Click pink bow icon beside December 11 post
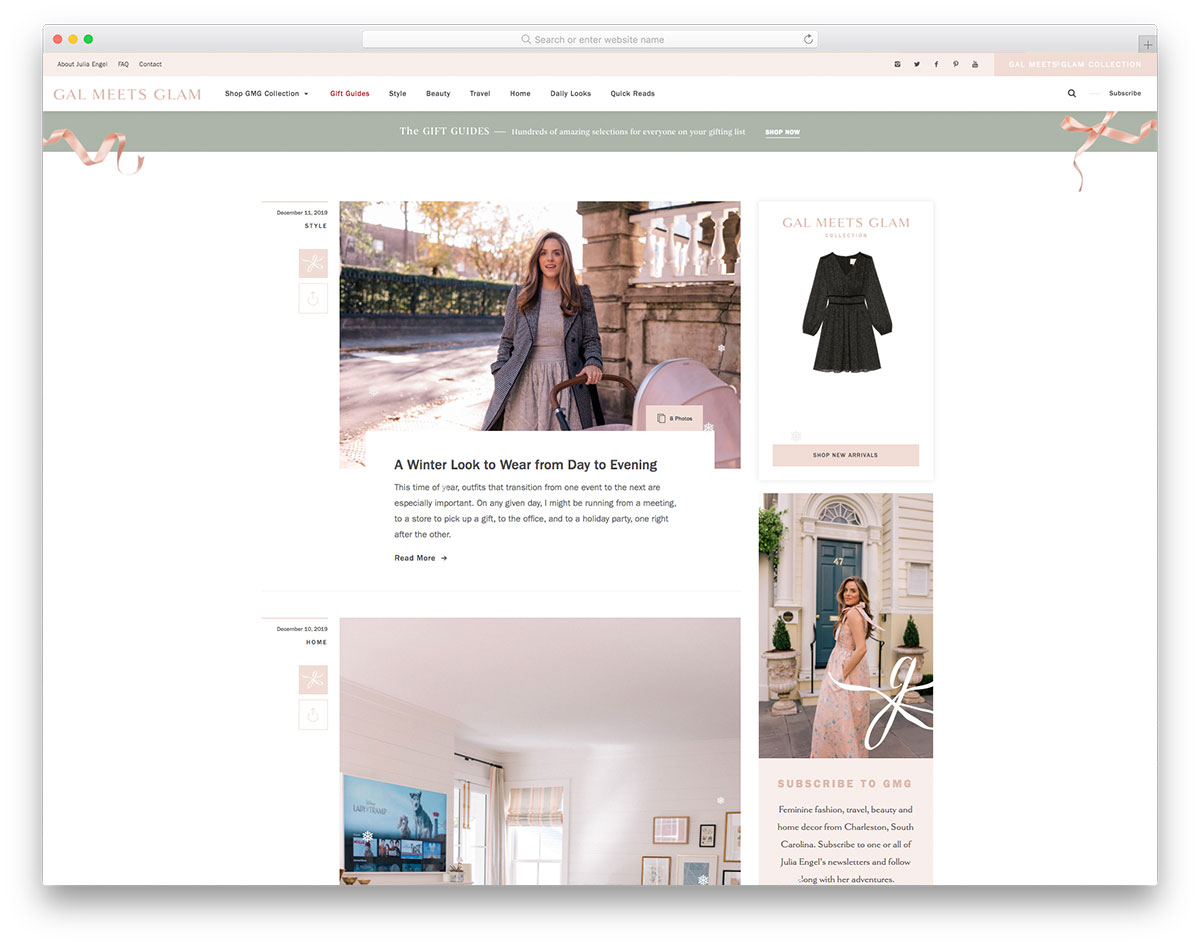This screenshot has height=946, width=1200. [x=313, y=264]
